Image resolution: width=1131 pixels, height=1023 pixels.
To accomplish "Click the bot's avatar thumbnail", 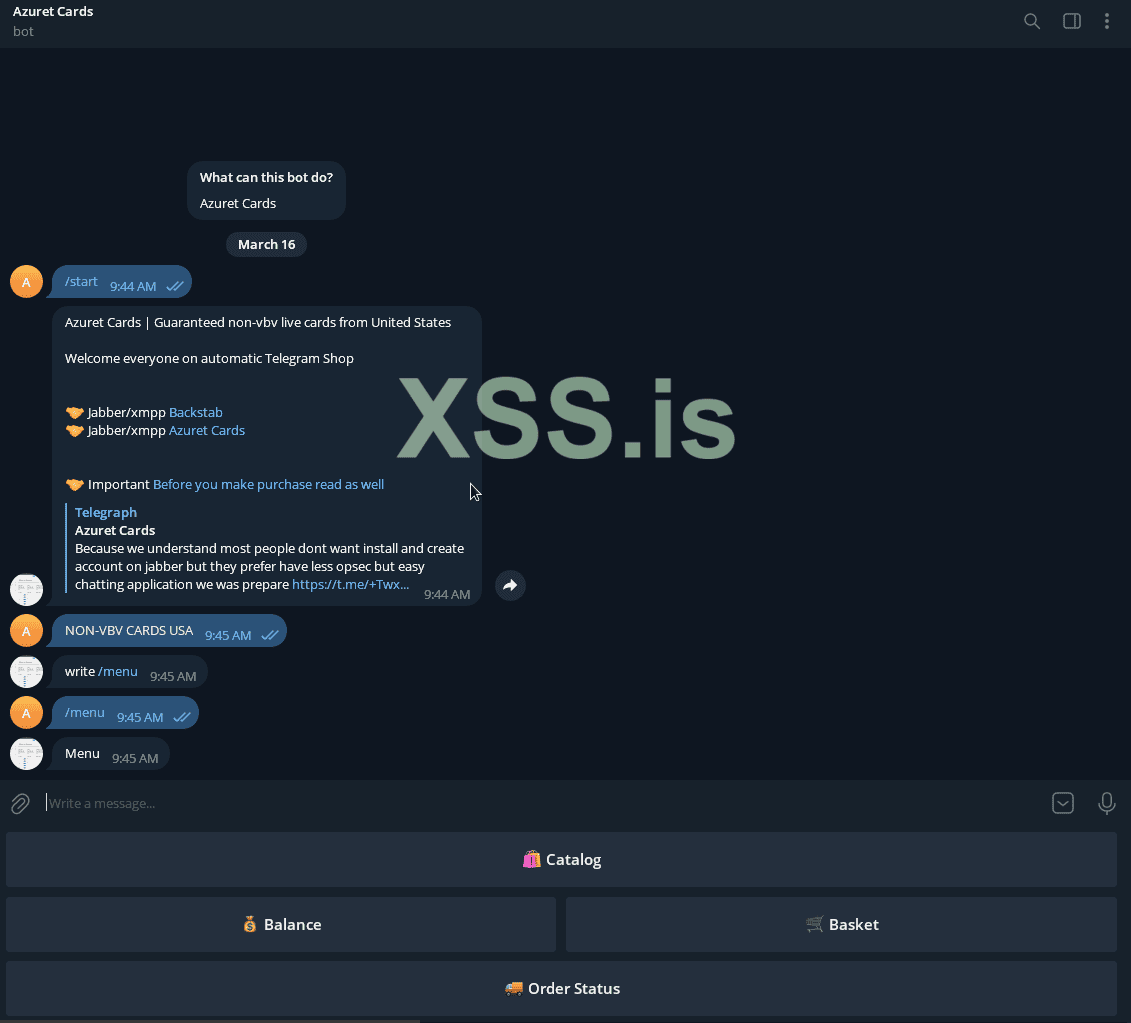I will pos(26,589).
